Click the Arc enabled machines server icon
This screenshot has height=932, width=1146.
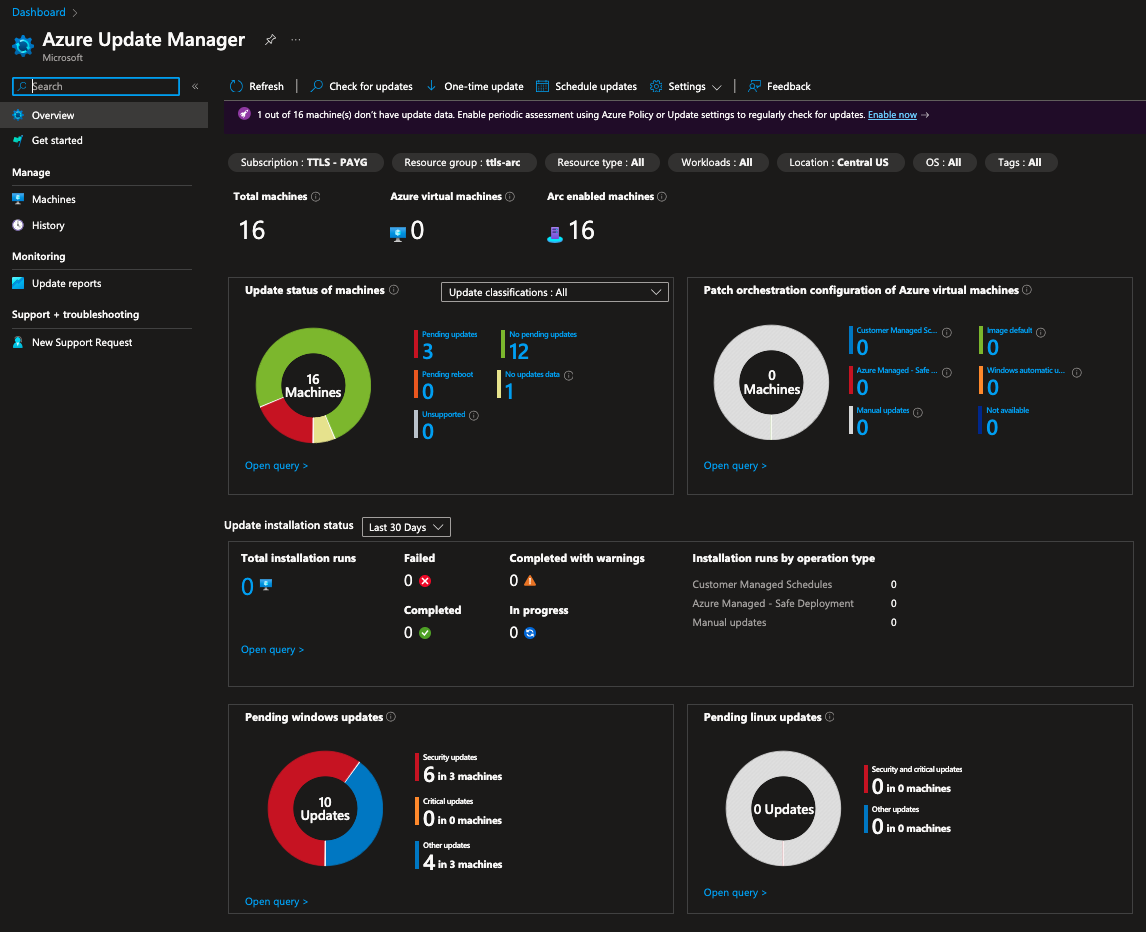pyautogui.click(x=555, y=234)
